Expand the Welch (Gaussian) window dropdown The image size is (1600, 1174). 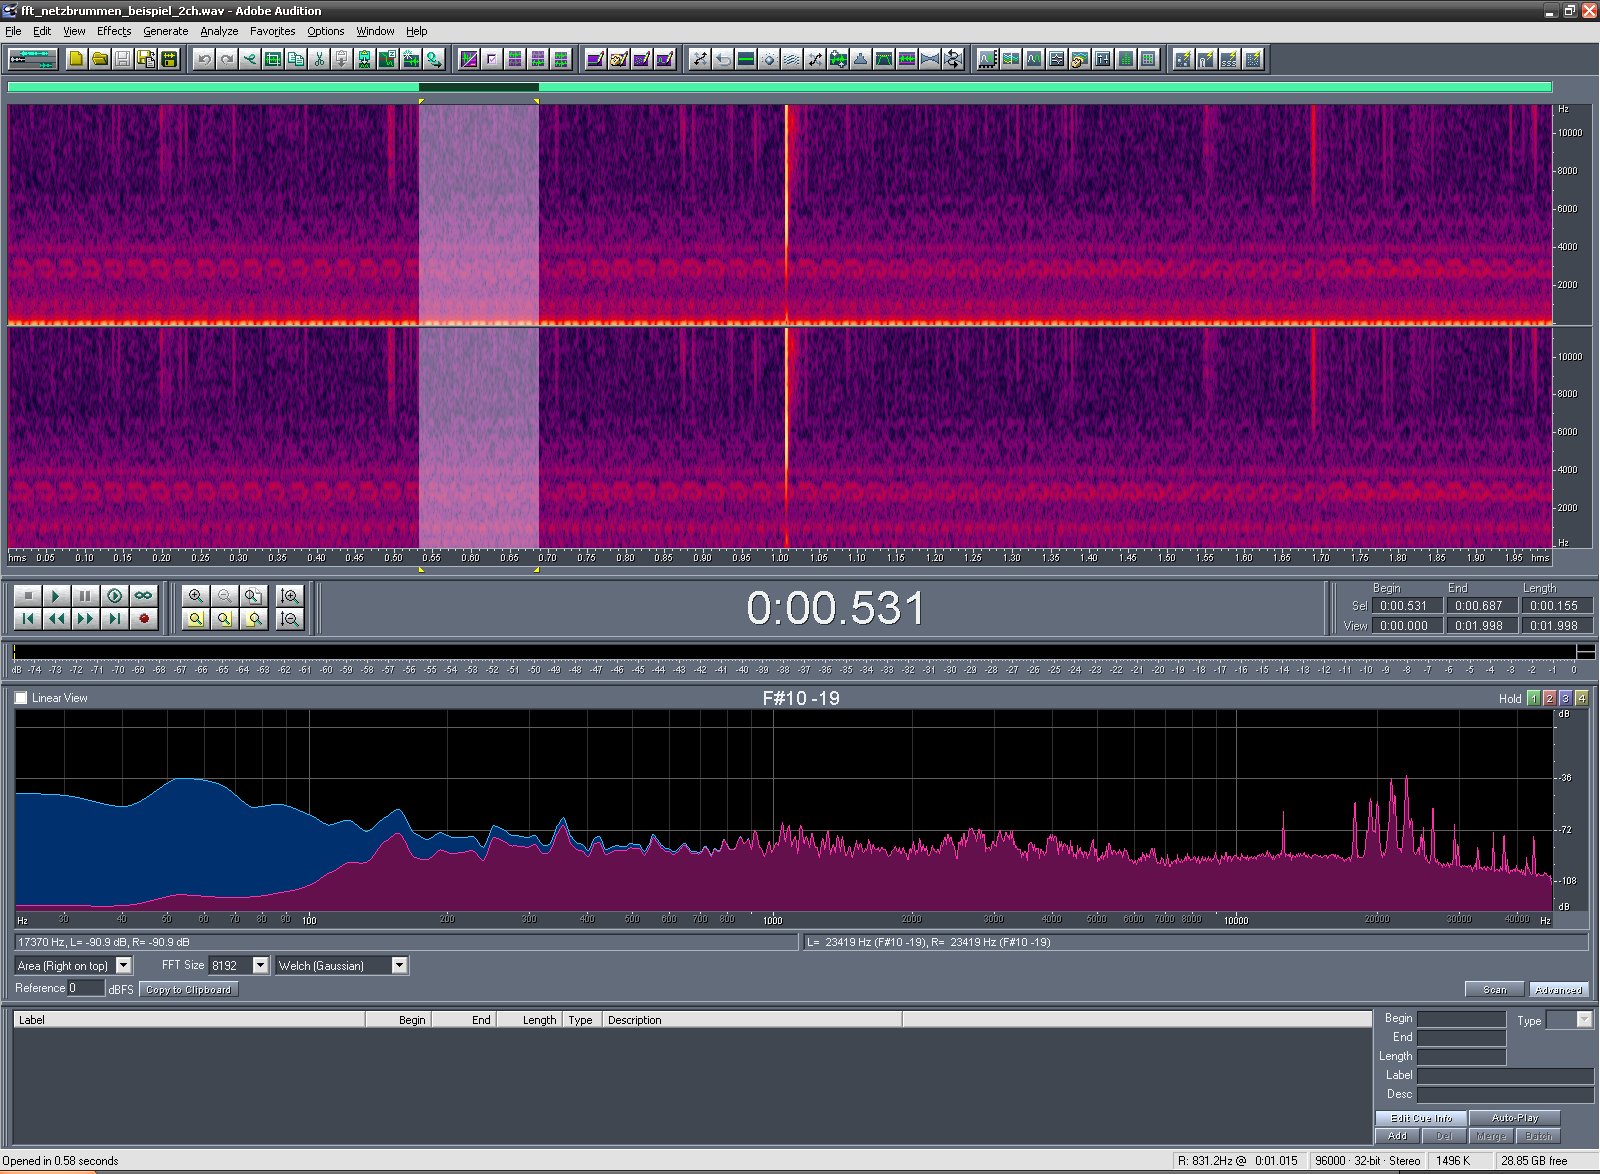coord(399,965)
